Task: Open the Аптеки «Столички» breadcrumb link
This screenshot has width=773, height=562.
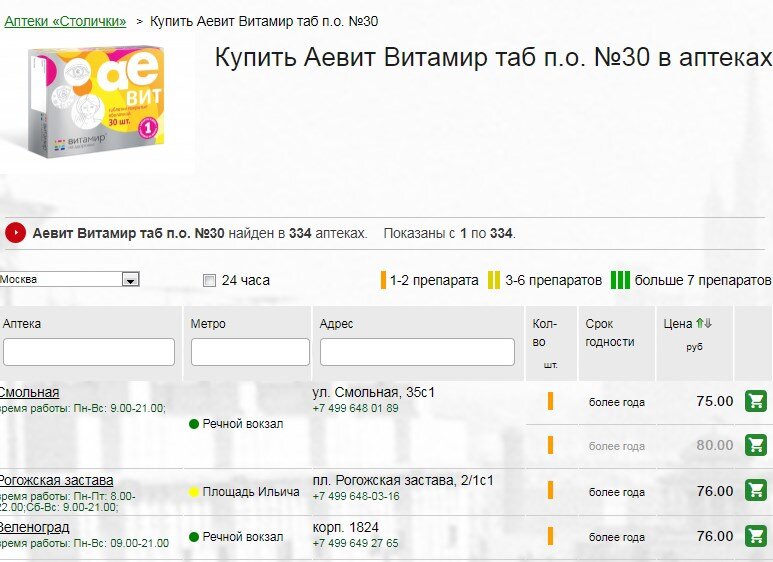Action: tap(65, 21)
